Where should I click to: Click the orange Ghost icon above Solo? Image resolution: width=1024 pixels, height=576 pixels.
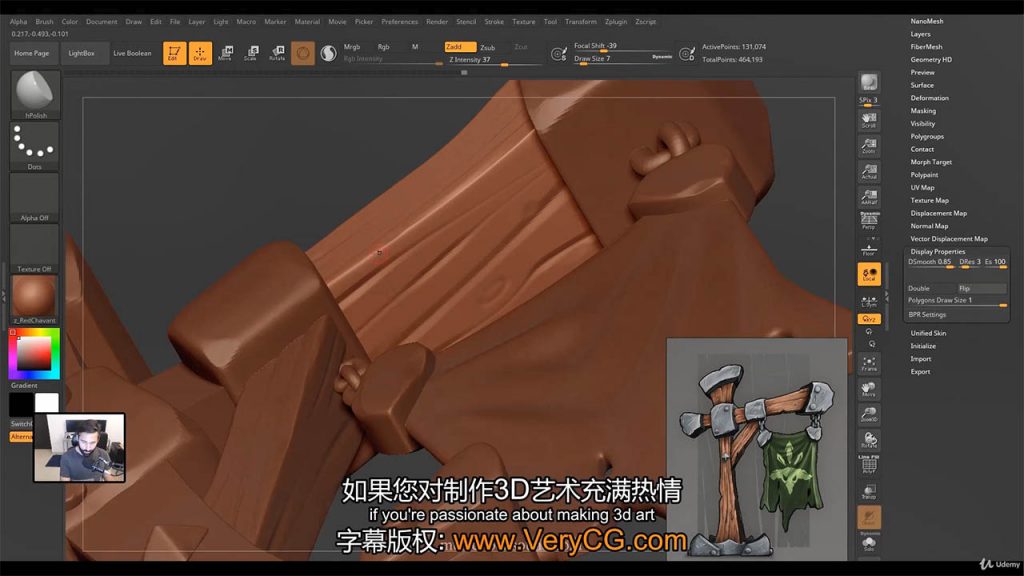pyautogui.click(x=869, y=517)
